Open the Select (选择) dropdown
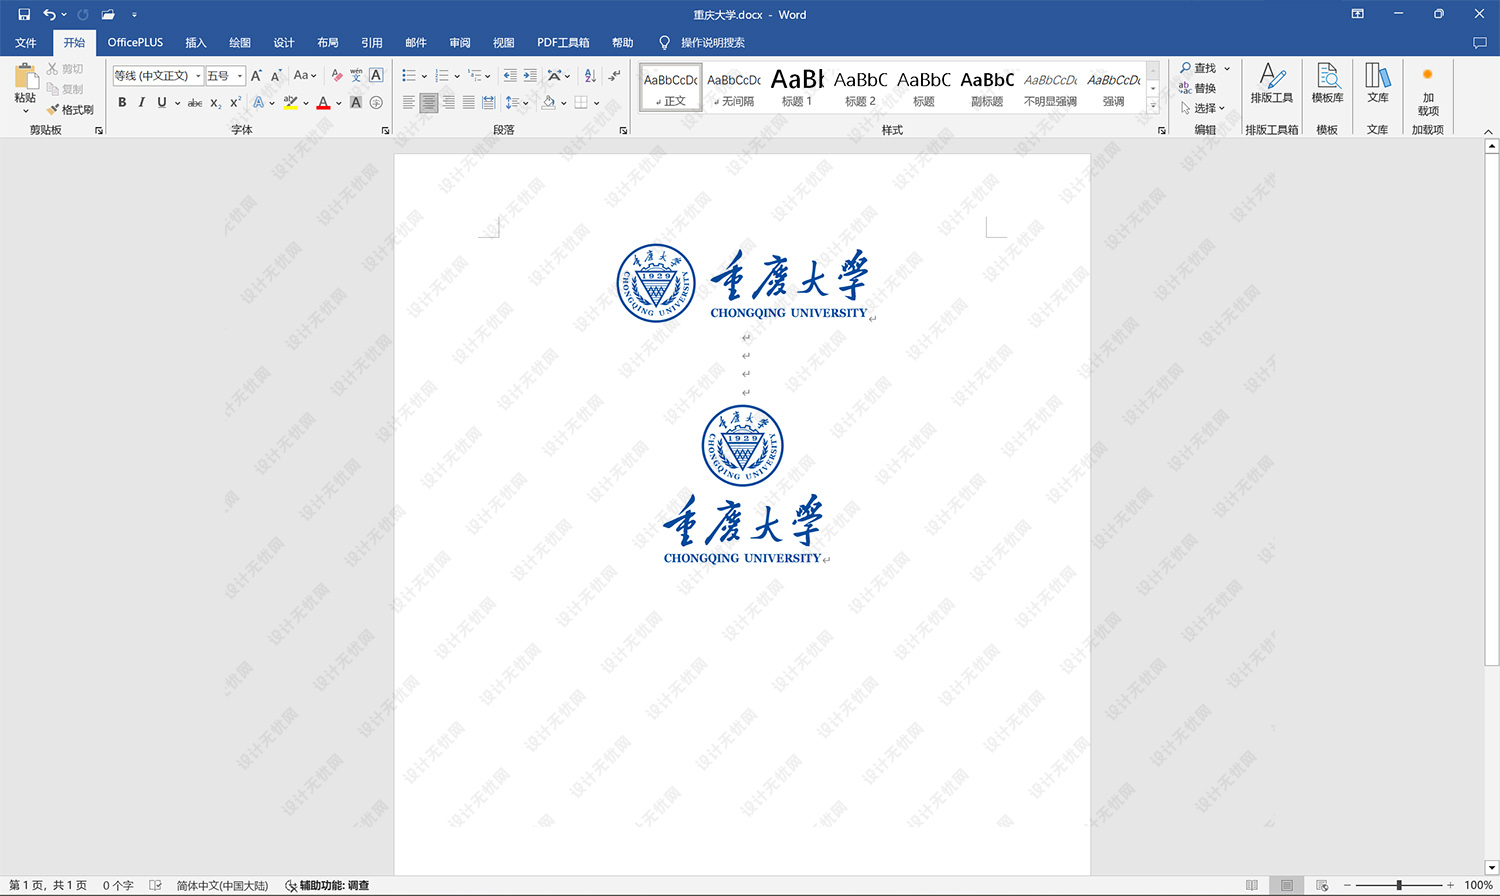 1202,108
